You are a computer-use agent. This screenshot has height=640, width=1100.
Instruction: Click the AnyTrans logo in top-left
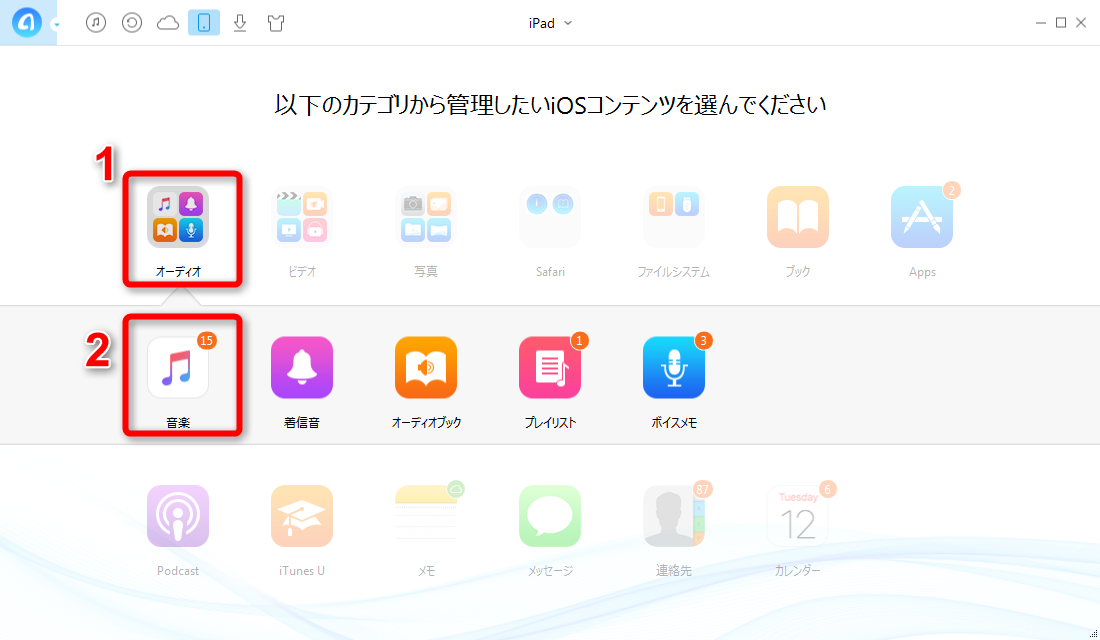pyautogui.click(x=27, y=22)
